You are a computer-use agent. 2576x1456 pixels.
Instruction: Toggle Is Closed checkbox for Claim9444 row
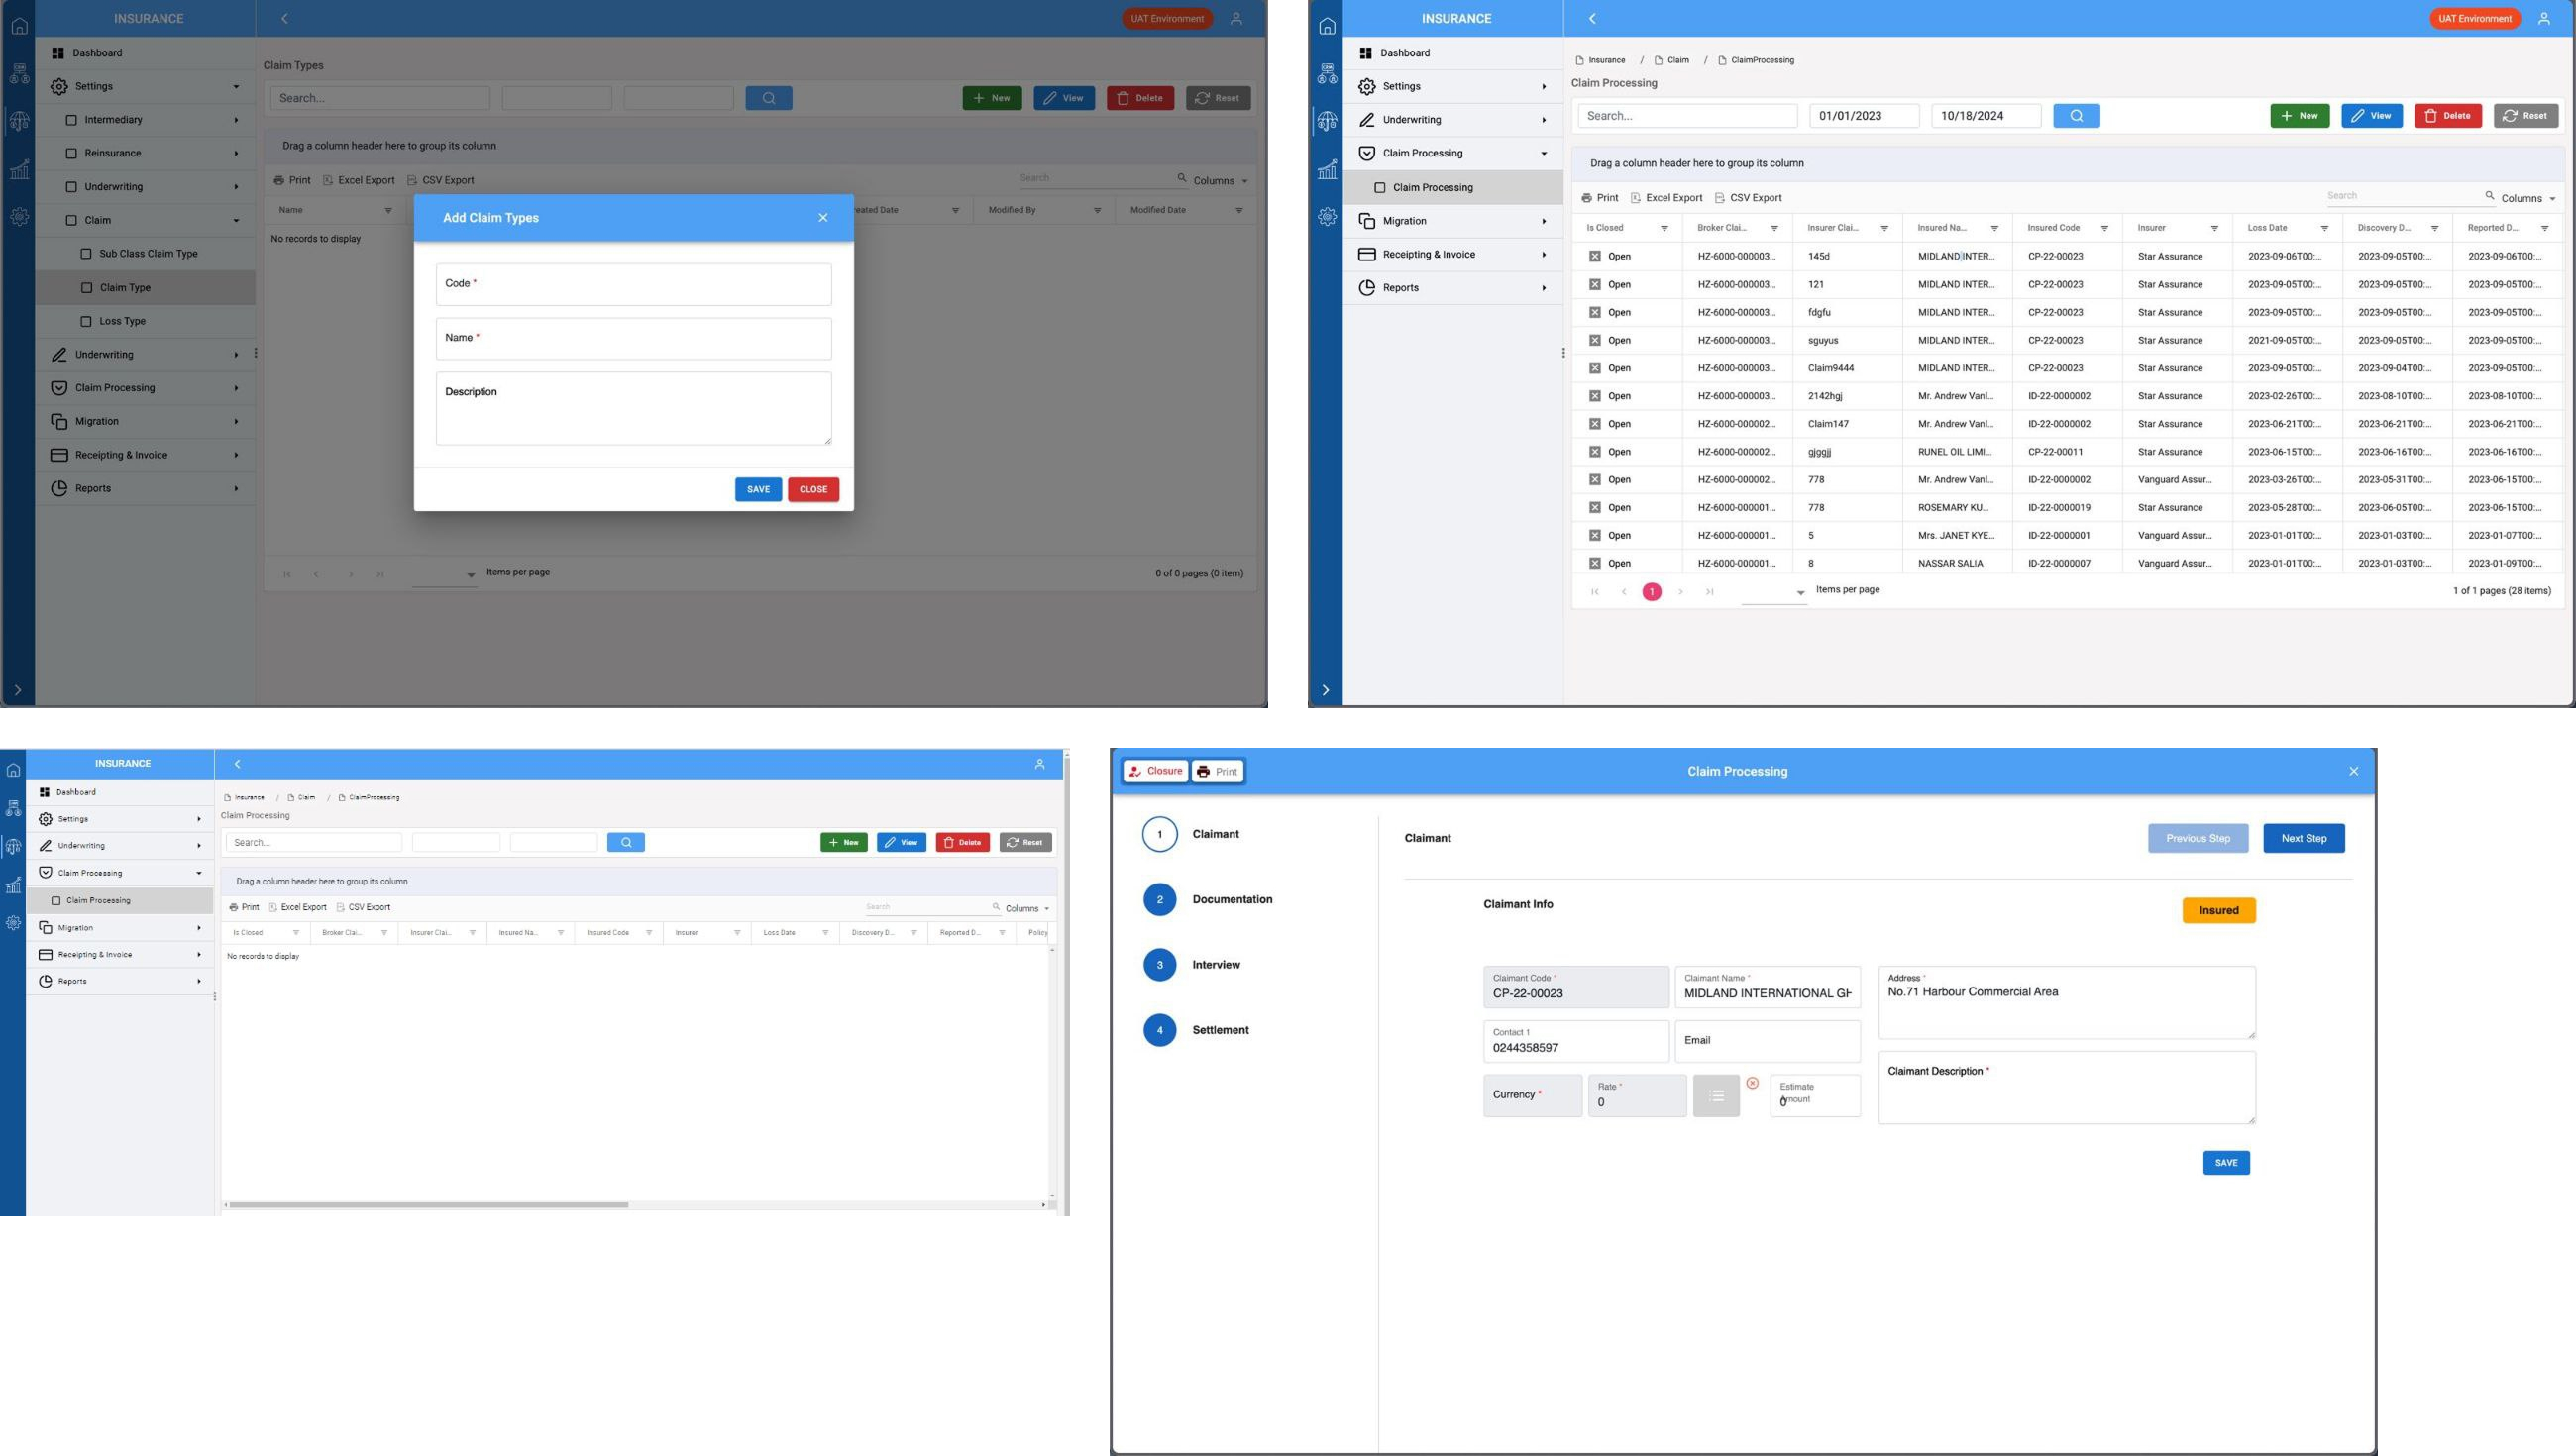pyautogui.click(x=1595, y=368)
